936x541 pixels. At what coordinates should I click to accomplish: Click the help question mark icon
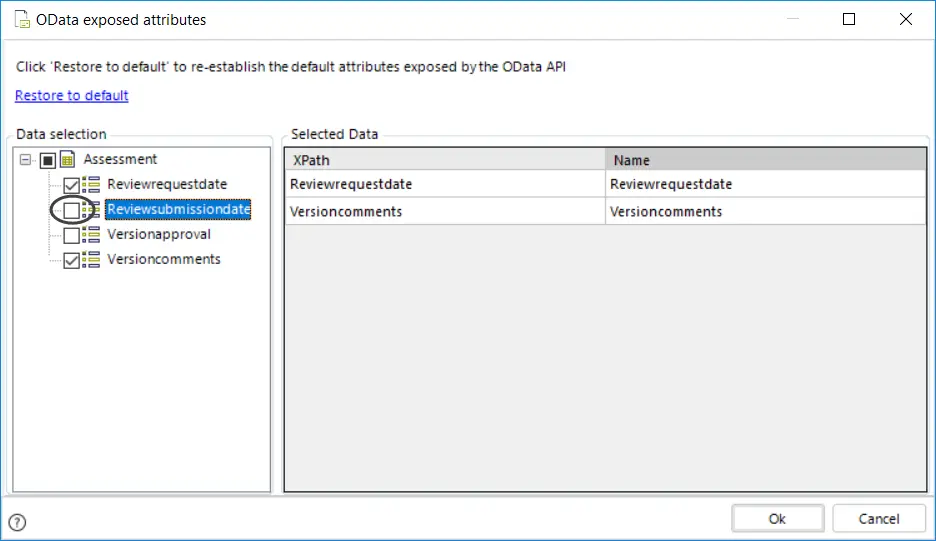point(17,522)
